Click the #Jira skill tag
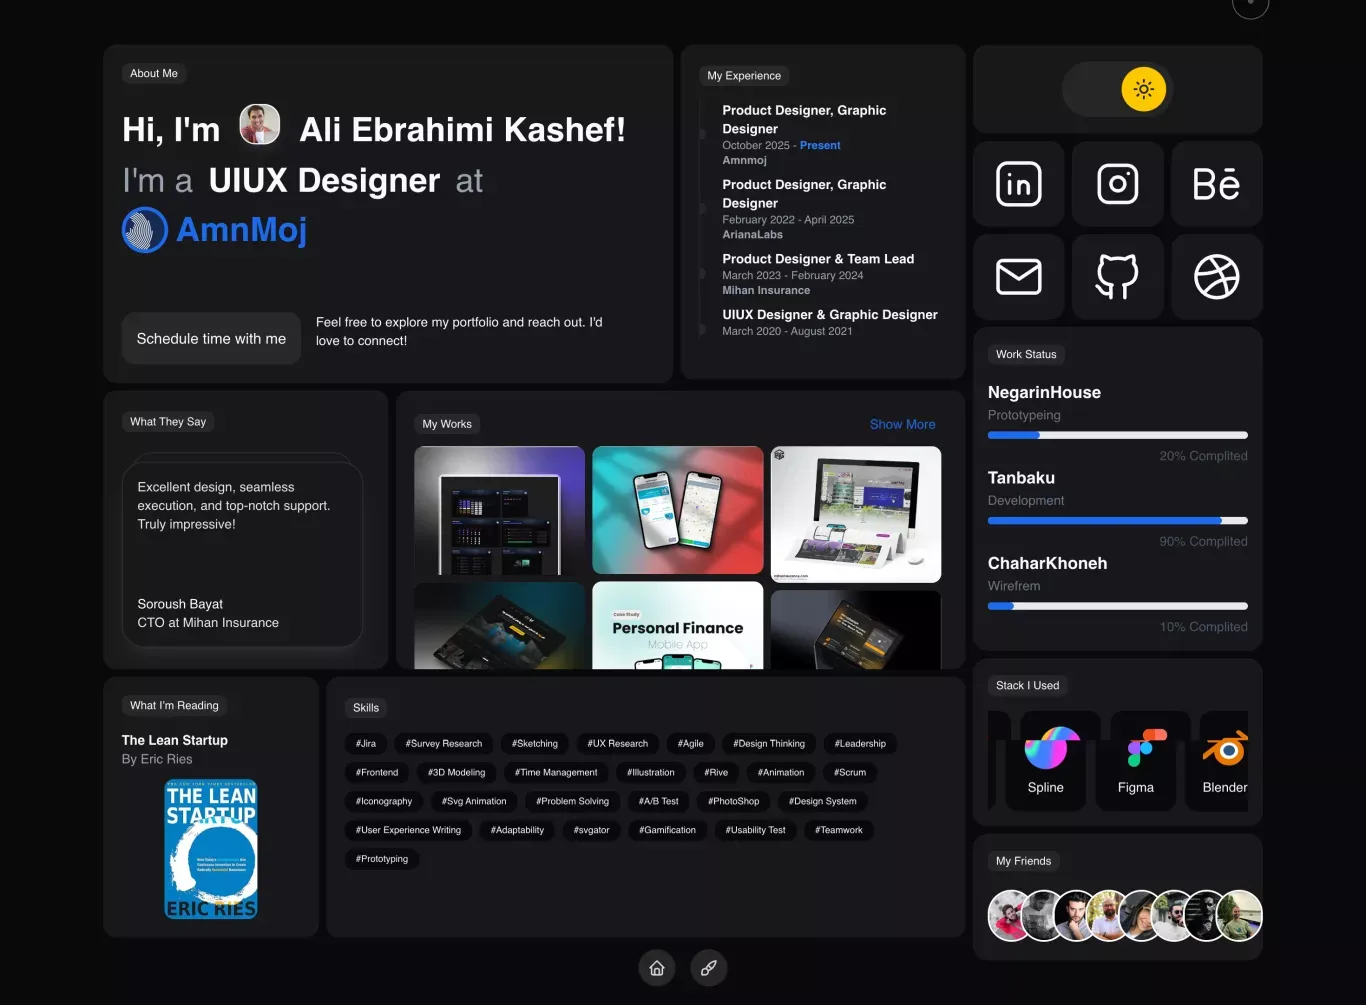This screenshot has height=1005, width=1366. coord(366,744)
